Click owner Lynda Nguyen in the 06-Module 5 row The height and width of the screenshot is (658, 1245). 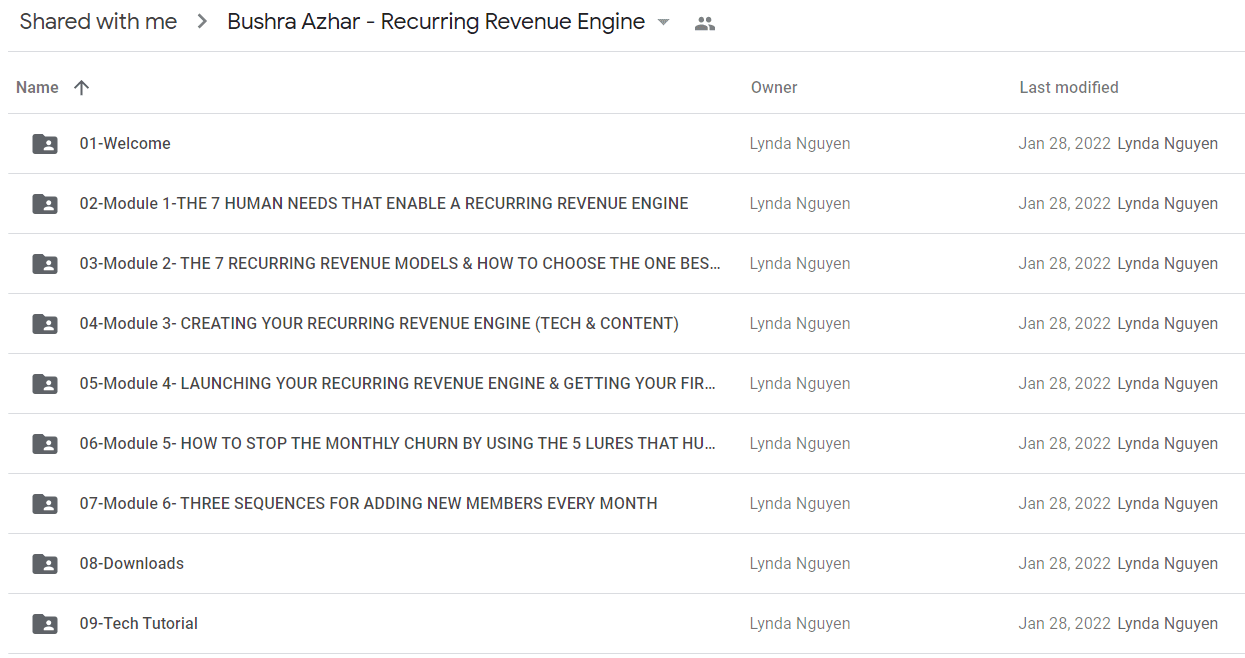pos(800,444)
